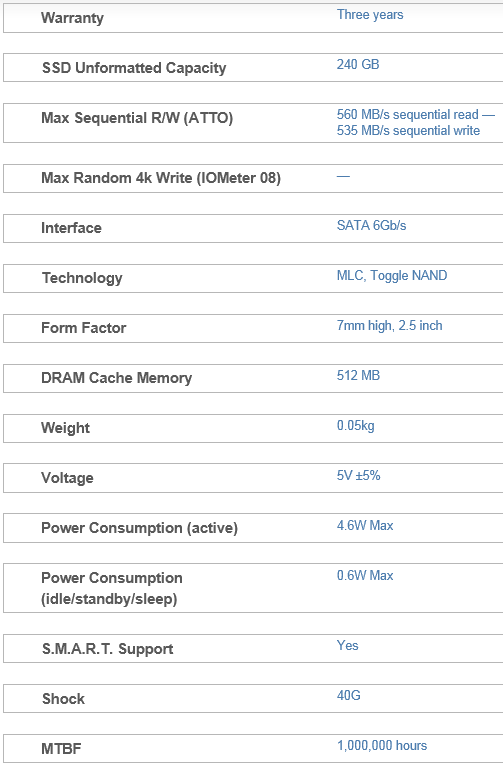Click the 0.05kg weight value

pos(355,426)
